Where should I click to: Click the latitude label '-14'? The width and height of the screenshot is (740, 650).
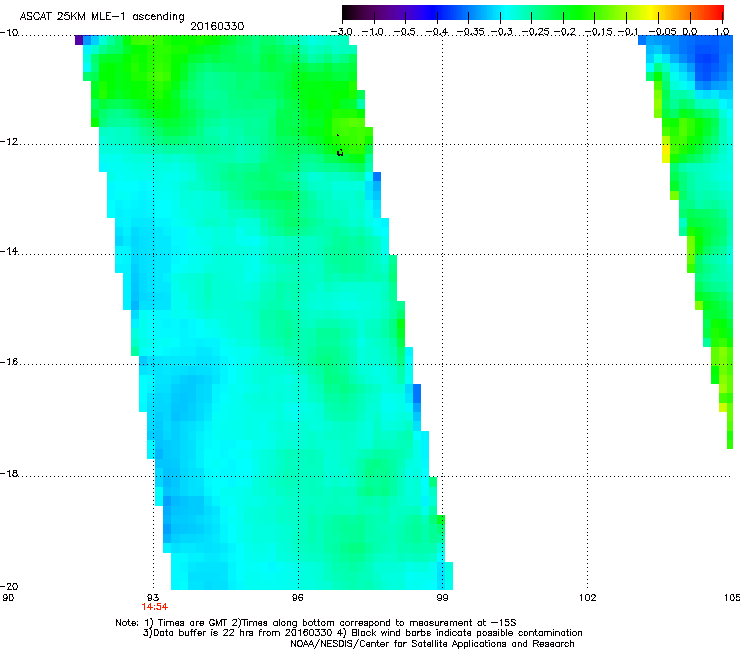[x=9, y=252]
